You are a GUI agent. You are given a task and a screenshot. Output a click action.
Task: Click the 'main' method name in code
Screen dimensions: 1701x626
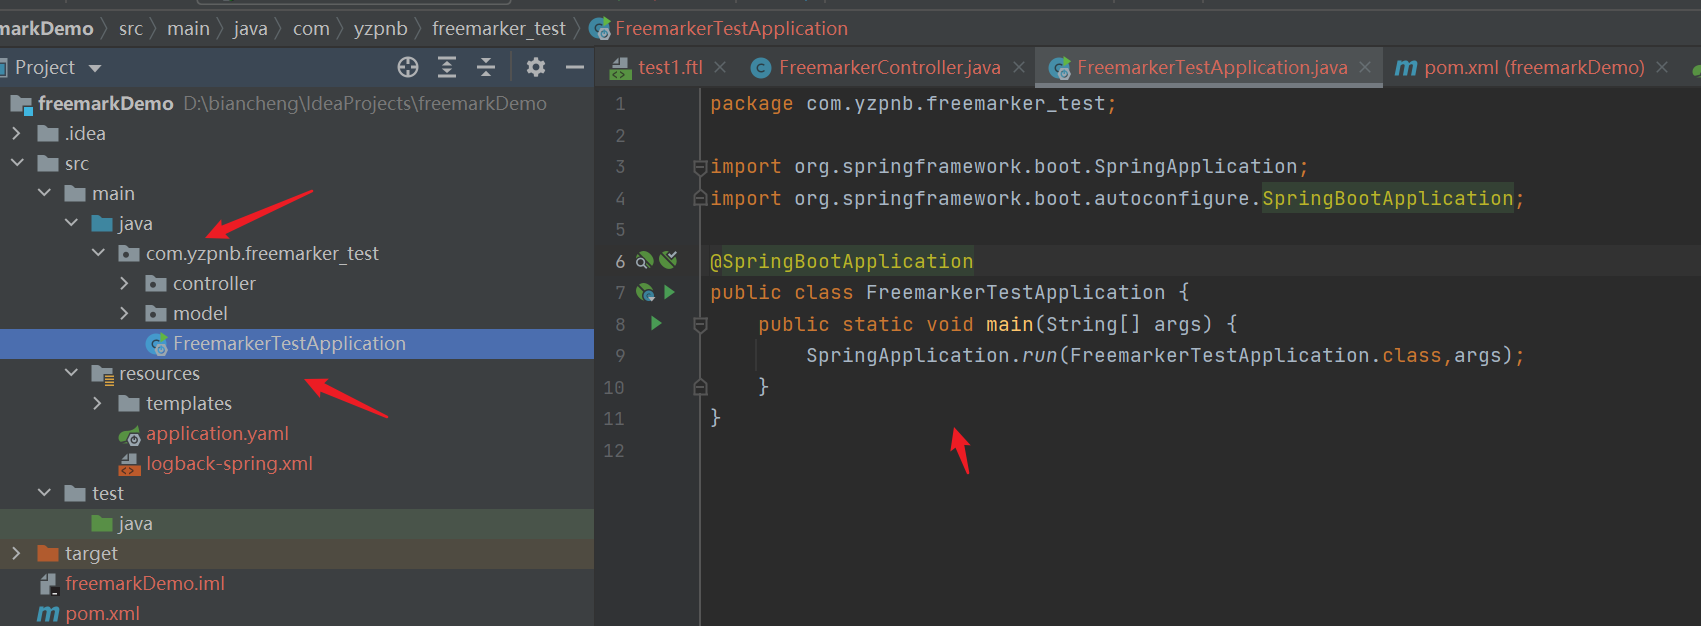coord(1009,324)
